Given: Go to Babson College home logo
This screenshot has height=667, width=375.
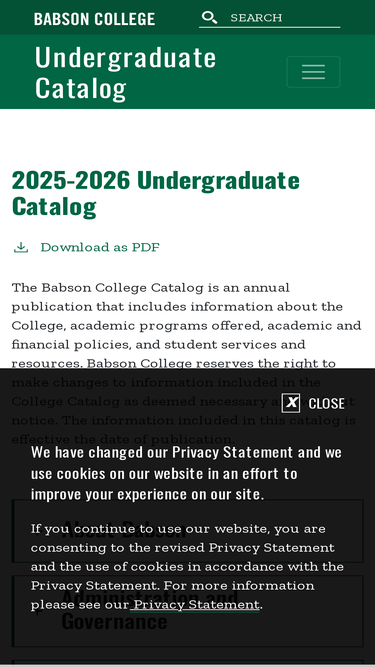Looking at the screenshot, I should pos(94,18).
